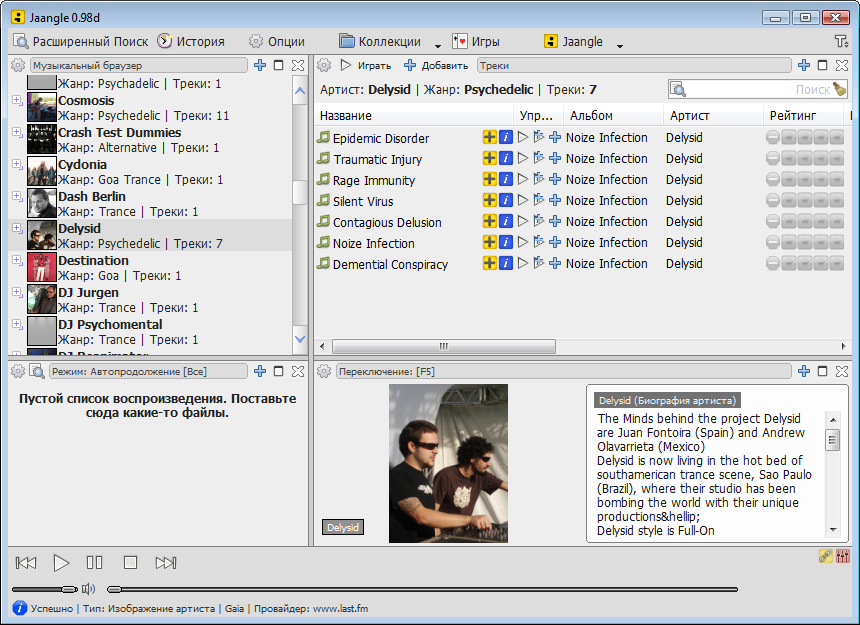
Task: Click the Режим: Автопродолжение [Все] button
Action: [148, 371]
